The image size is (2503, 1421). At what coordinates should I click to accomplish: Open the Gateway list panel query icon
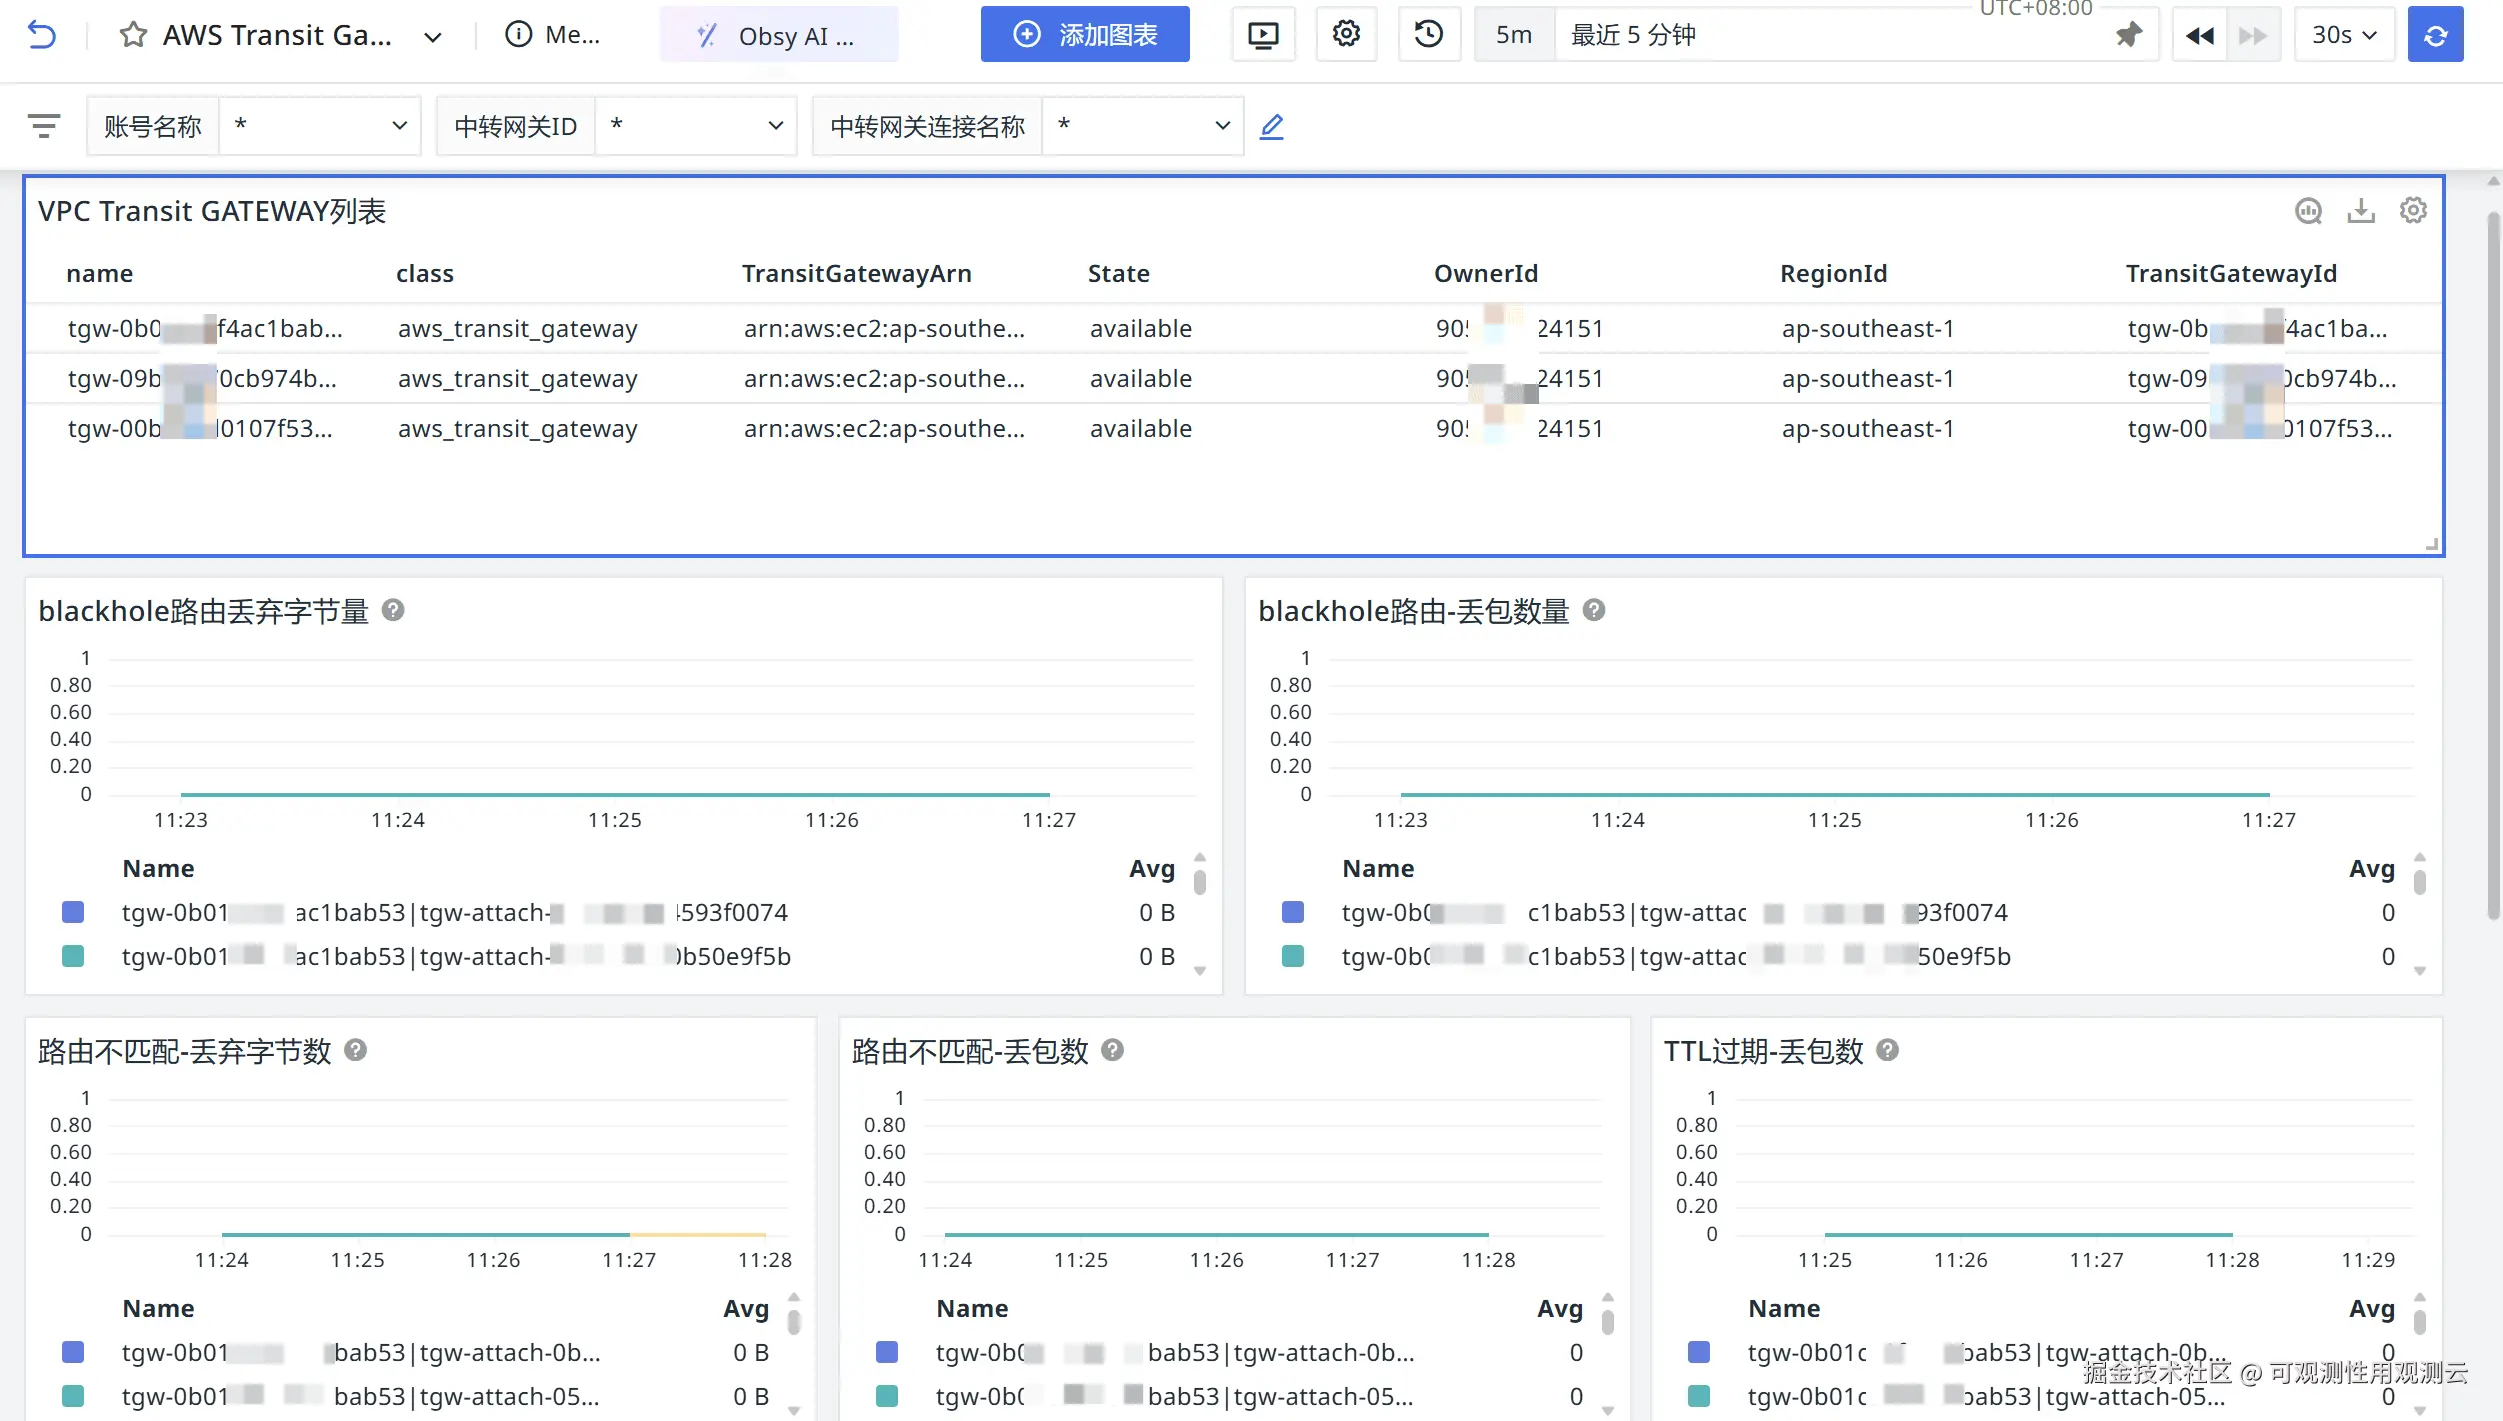coord(2308,210)
